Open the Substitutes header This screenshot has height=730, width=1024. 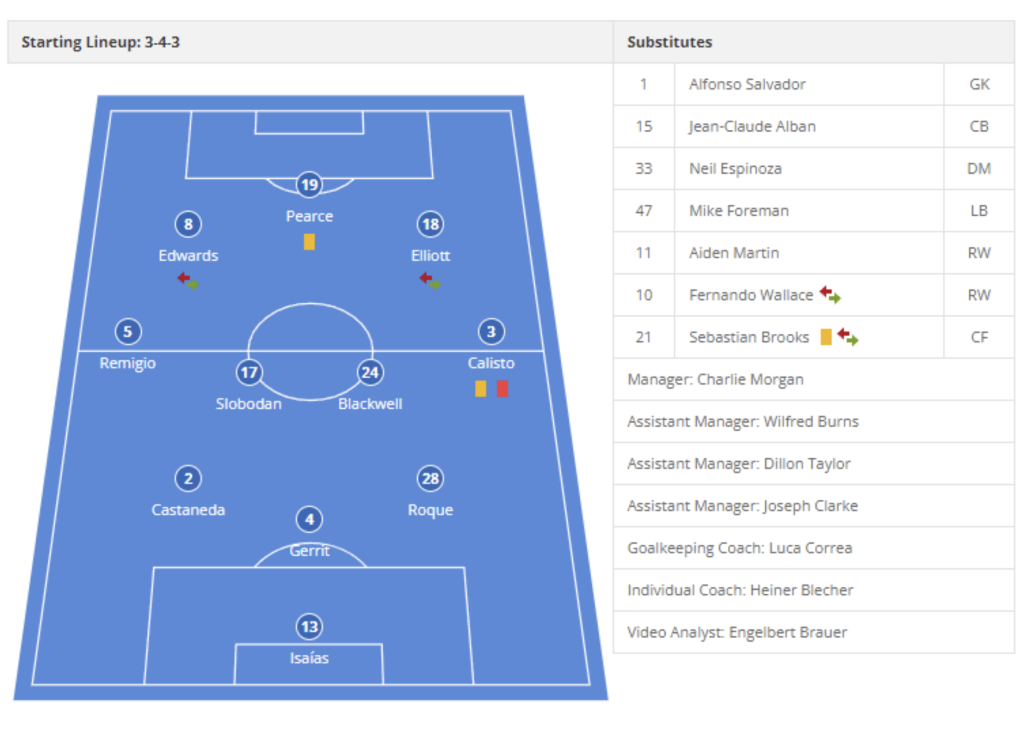(668, 42)
